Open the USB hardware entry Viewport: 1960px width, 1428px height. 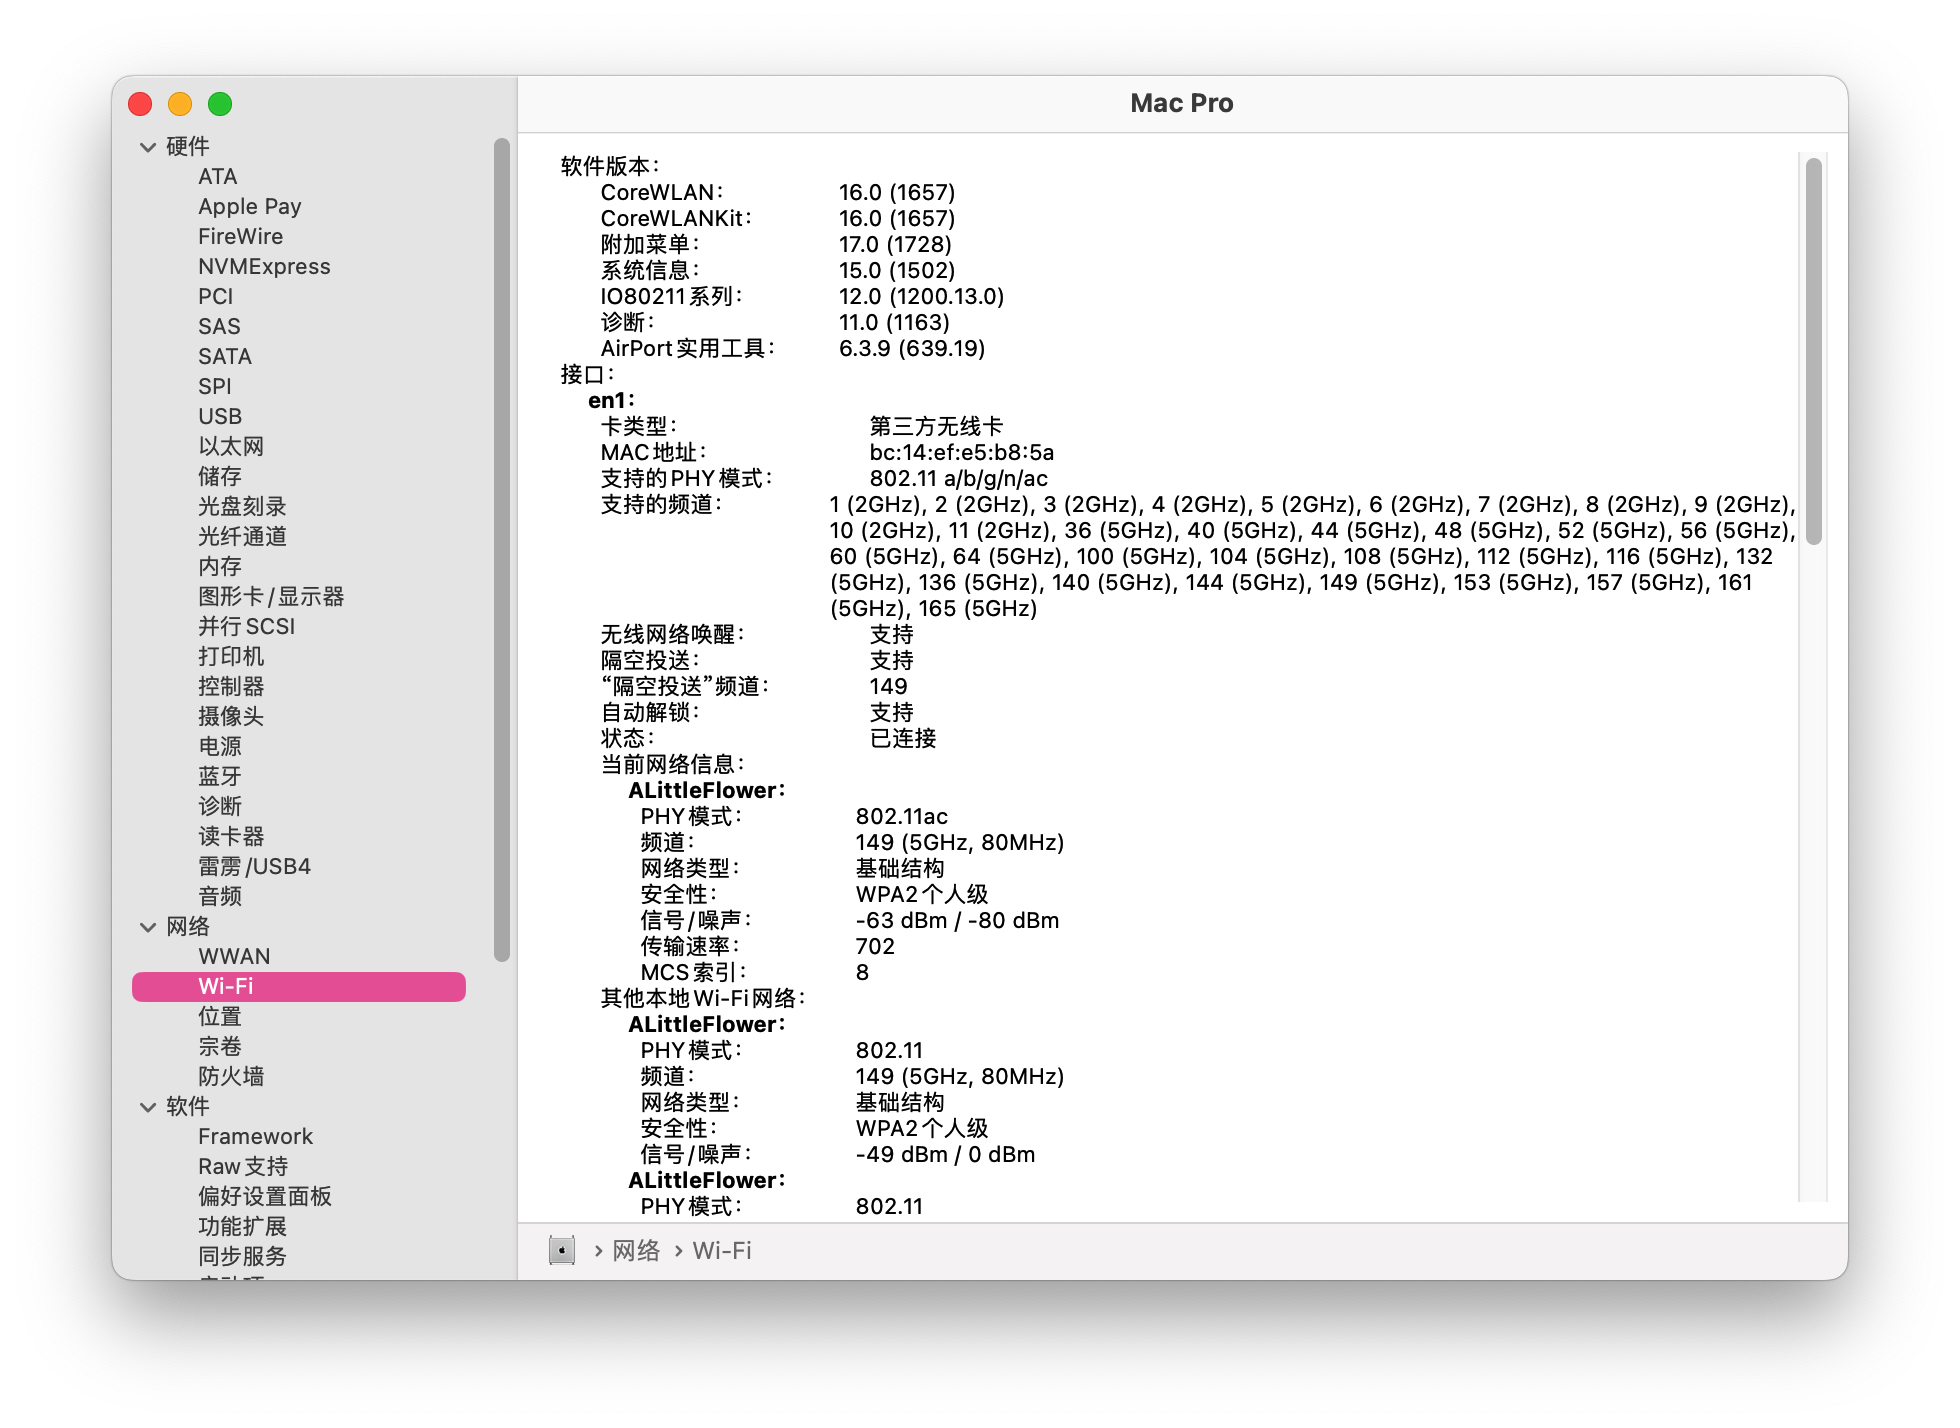coord(220,416)
